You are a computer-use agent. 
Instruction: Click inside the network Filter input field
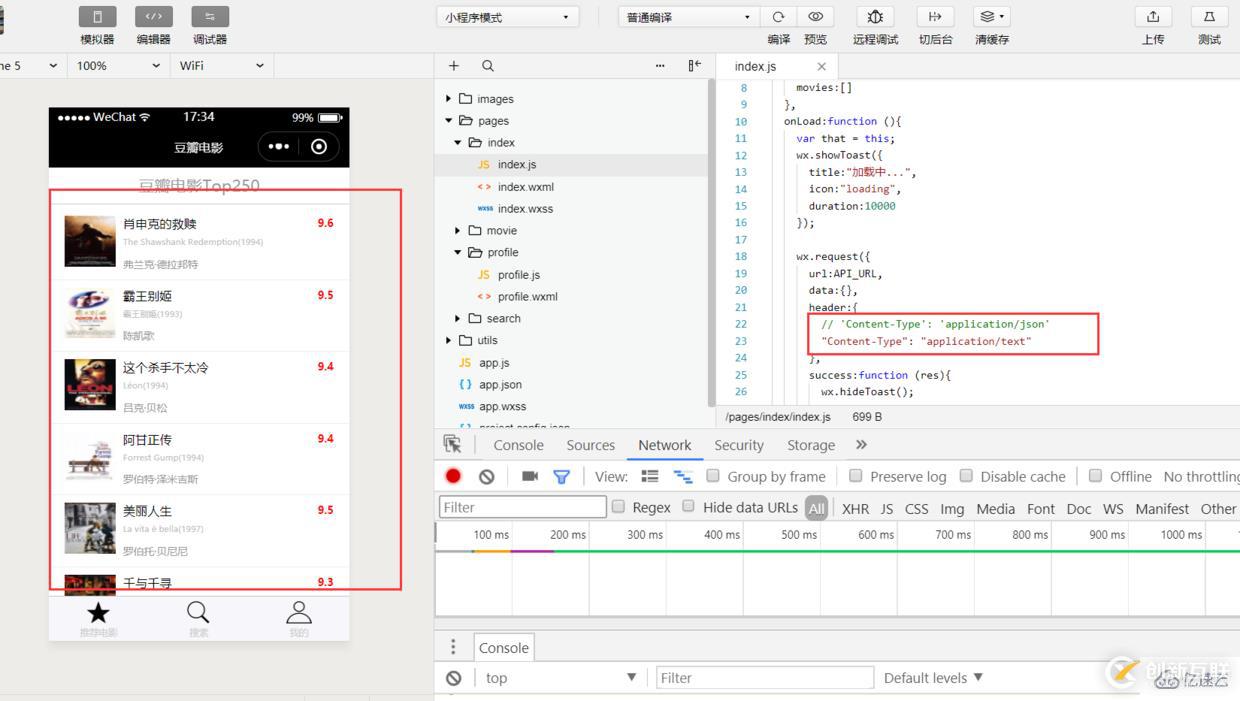pos(522,507)
